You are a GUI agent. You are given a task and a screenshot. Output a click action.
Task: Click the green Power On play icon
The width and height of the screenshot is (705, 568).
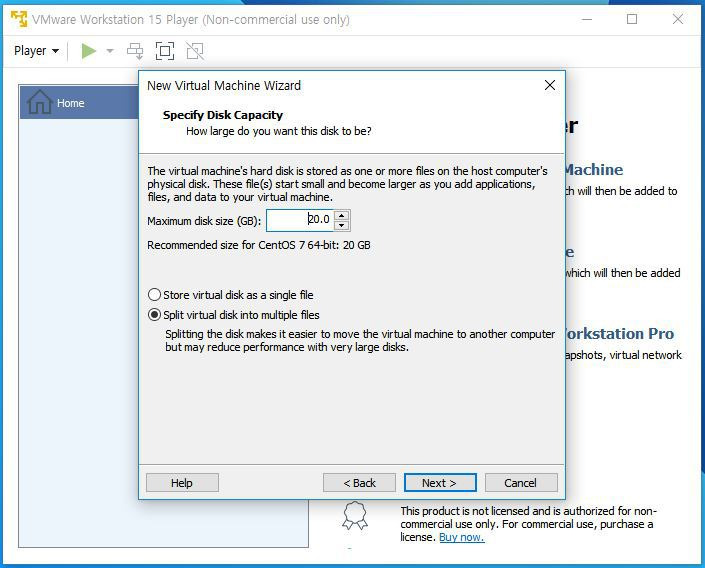pyautogui.click(x=89, y=51)
